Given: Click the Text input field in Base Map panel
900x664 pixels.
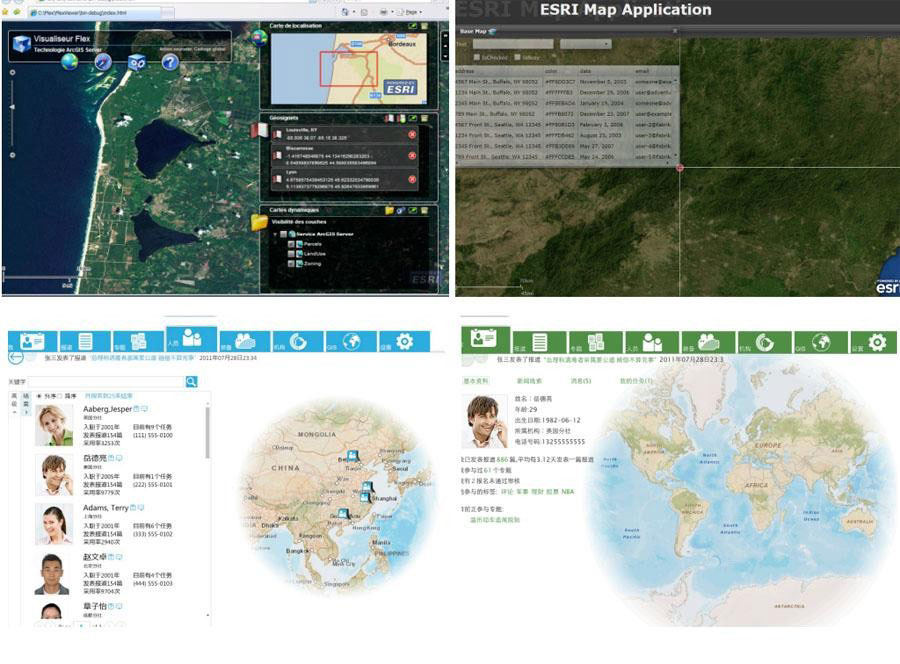Looking at the screenshot, I should (513, 44).
